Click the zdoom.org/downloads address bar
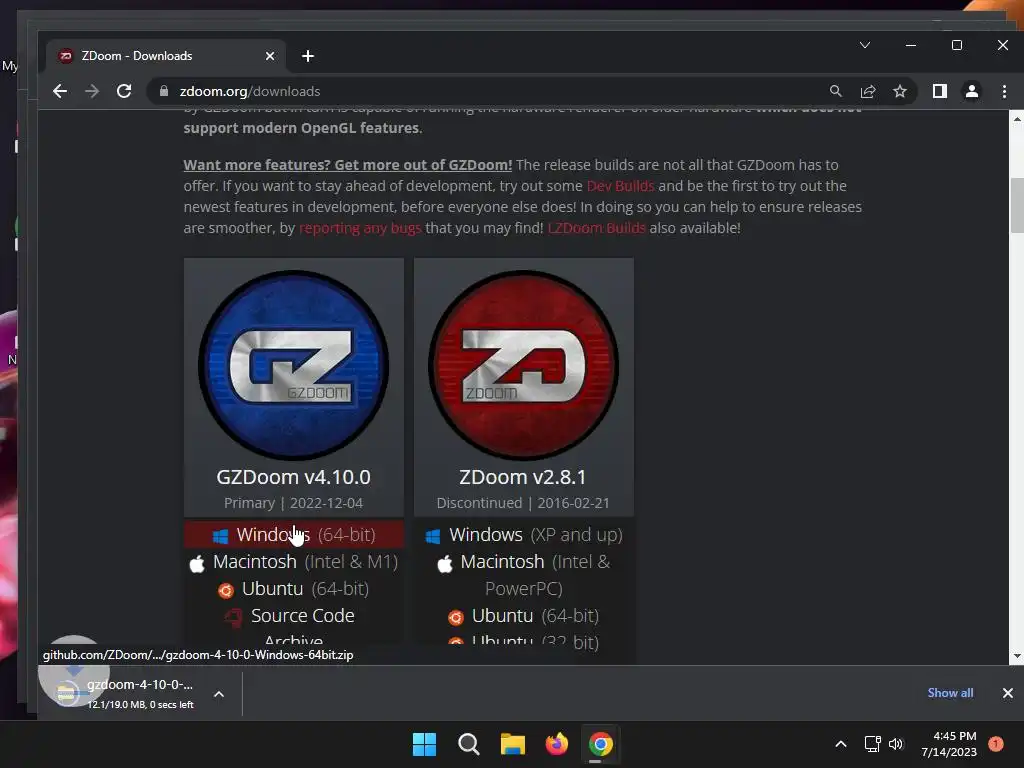 [x=483, y=91]
